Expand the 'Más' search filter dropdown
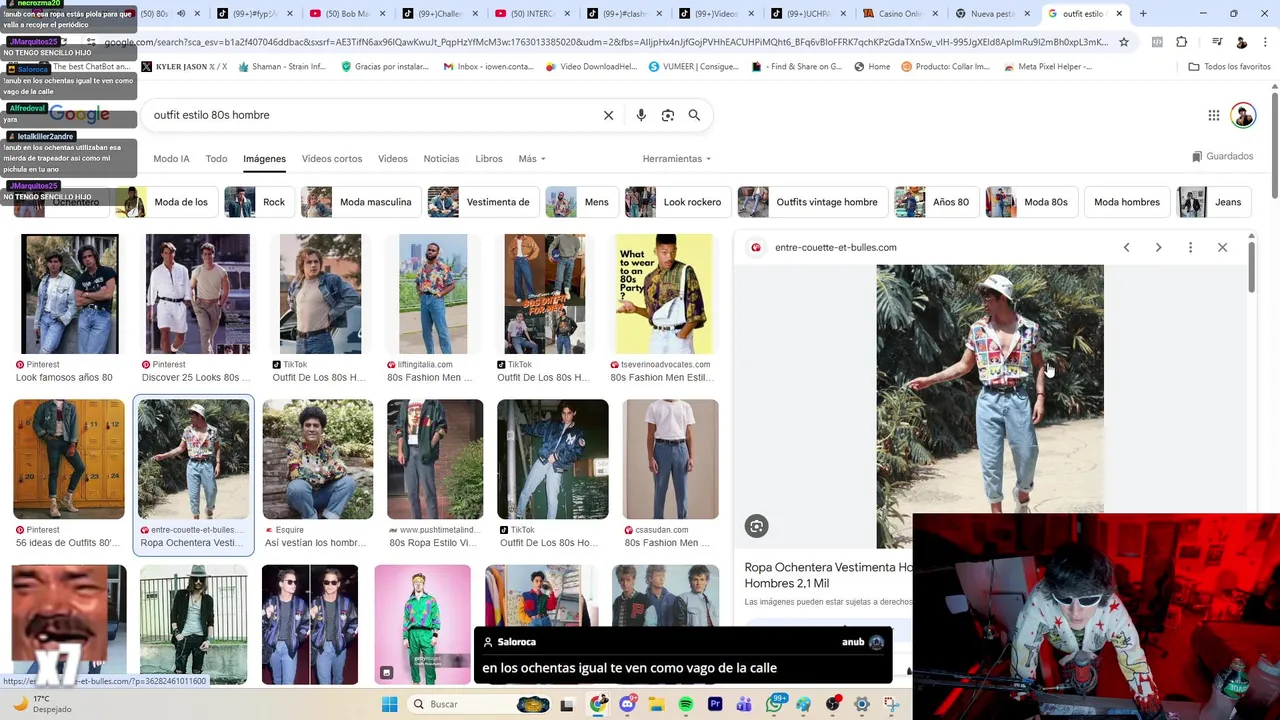Viewport: 1280px width, 720px height. click(532, 159)
